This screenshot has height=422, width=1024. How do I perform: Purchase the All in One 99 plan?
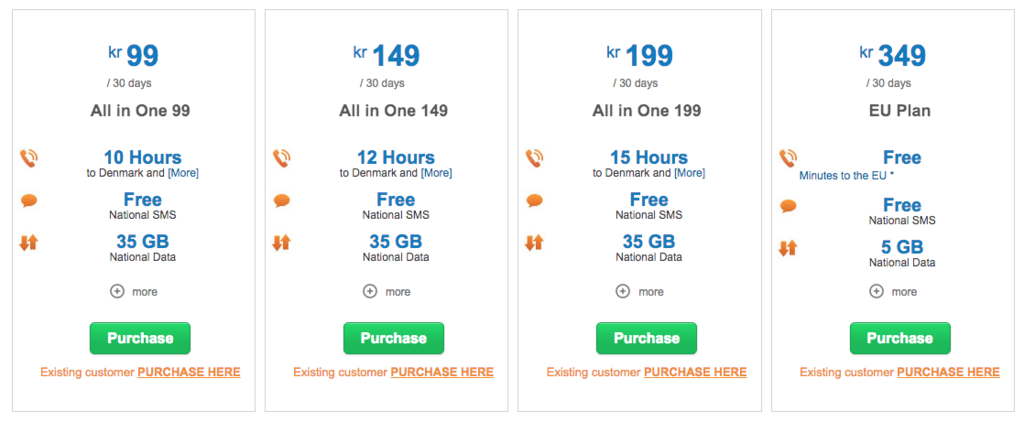click(140, 338)
